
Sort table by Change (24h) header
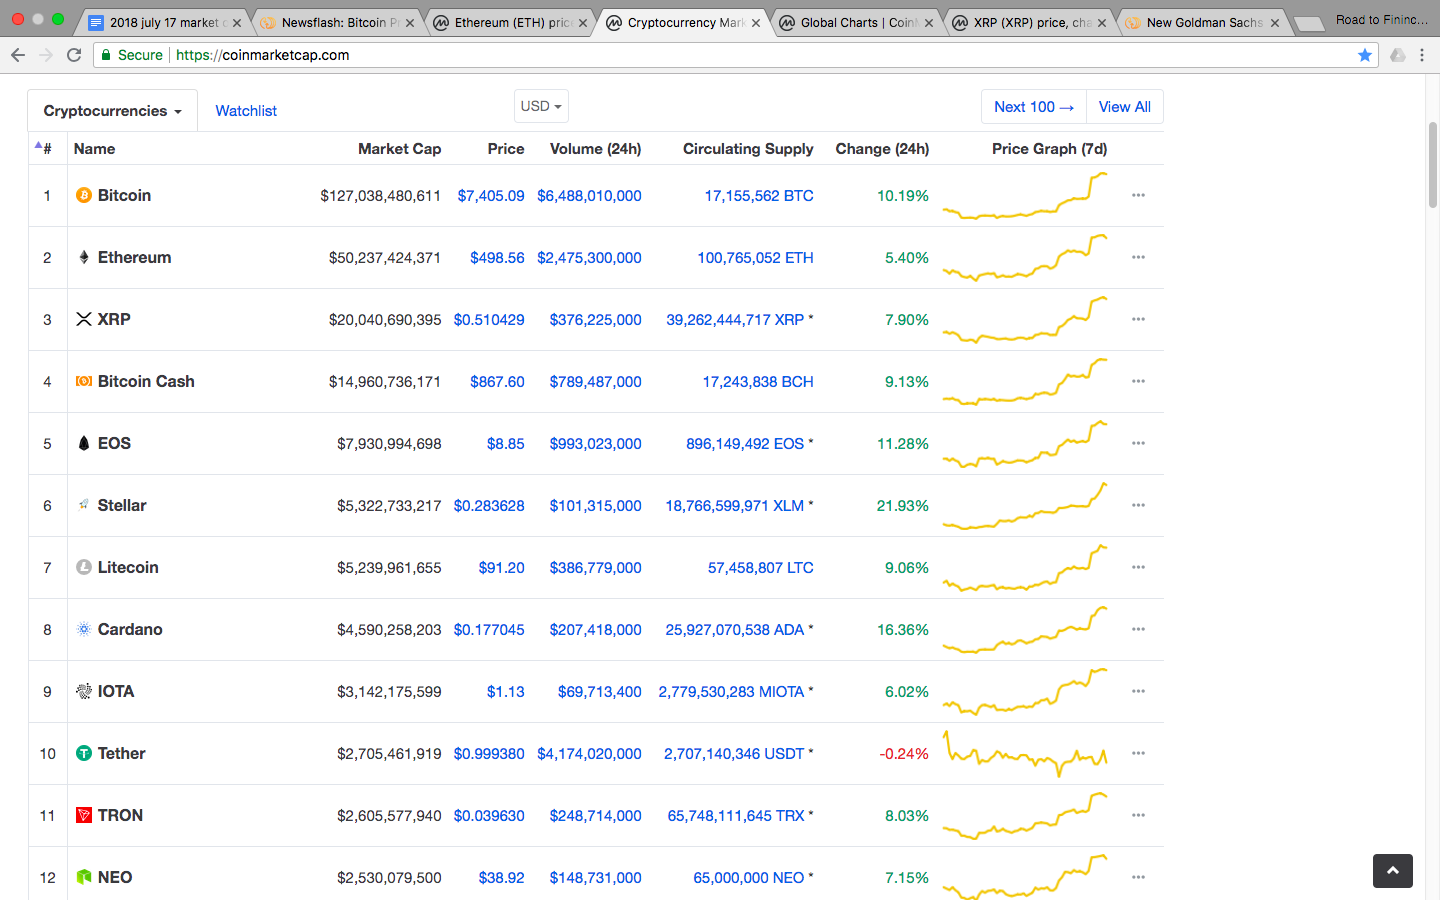point(882,148)
